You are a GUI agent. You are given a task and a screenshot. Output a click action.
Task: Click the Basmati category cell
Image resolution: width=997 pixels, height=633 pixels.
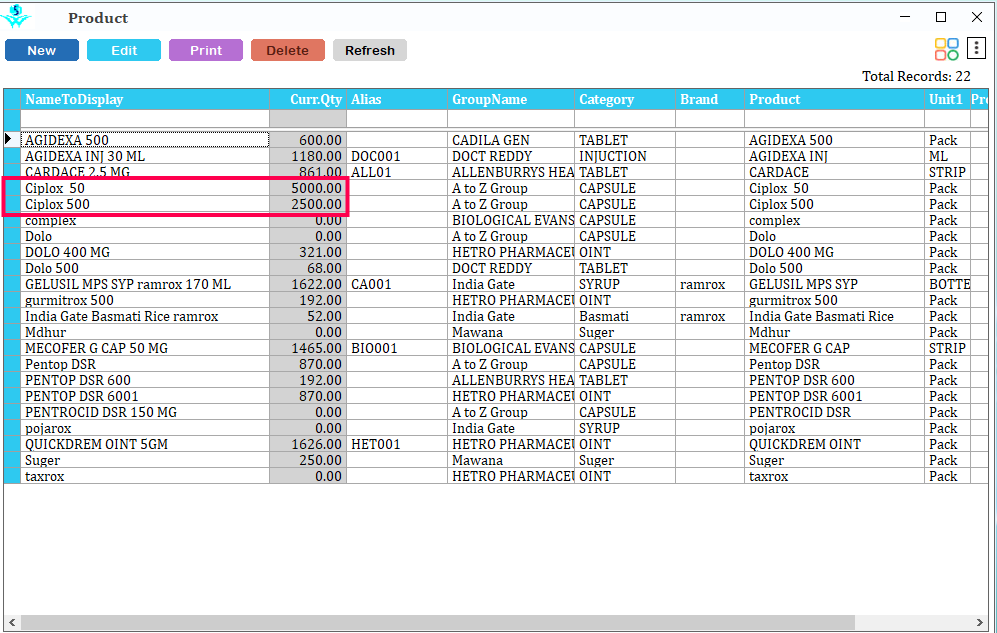[624, 316]
